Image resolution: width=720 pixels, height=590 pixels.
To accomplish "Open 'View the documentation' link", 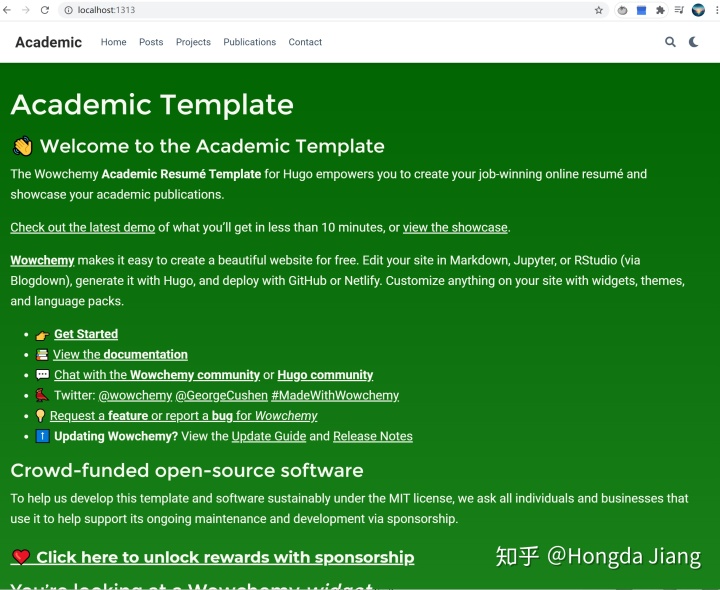I will [120, 354].
